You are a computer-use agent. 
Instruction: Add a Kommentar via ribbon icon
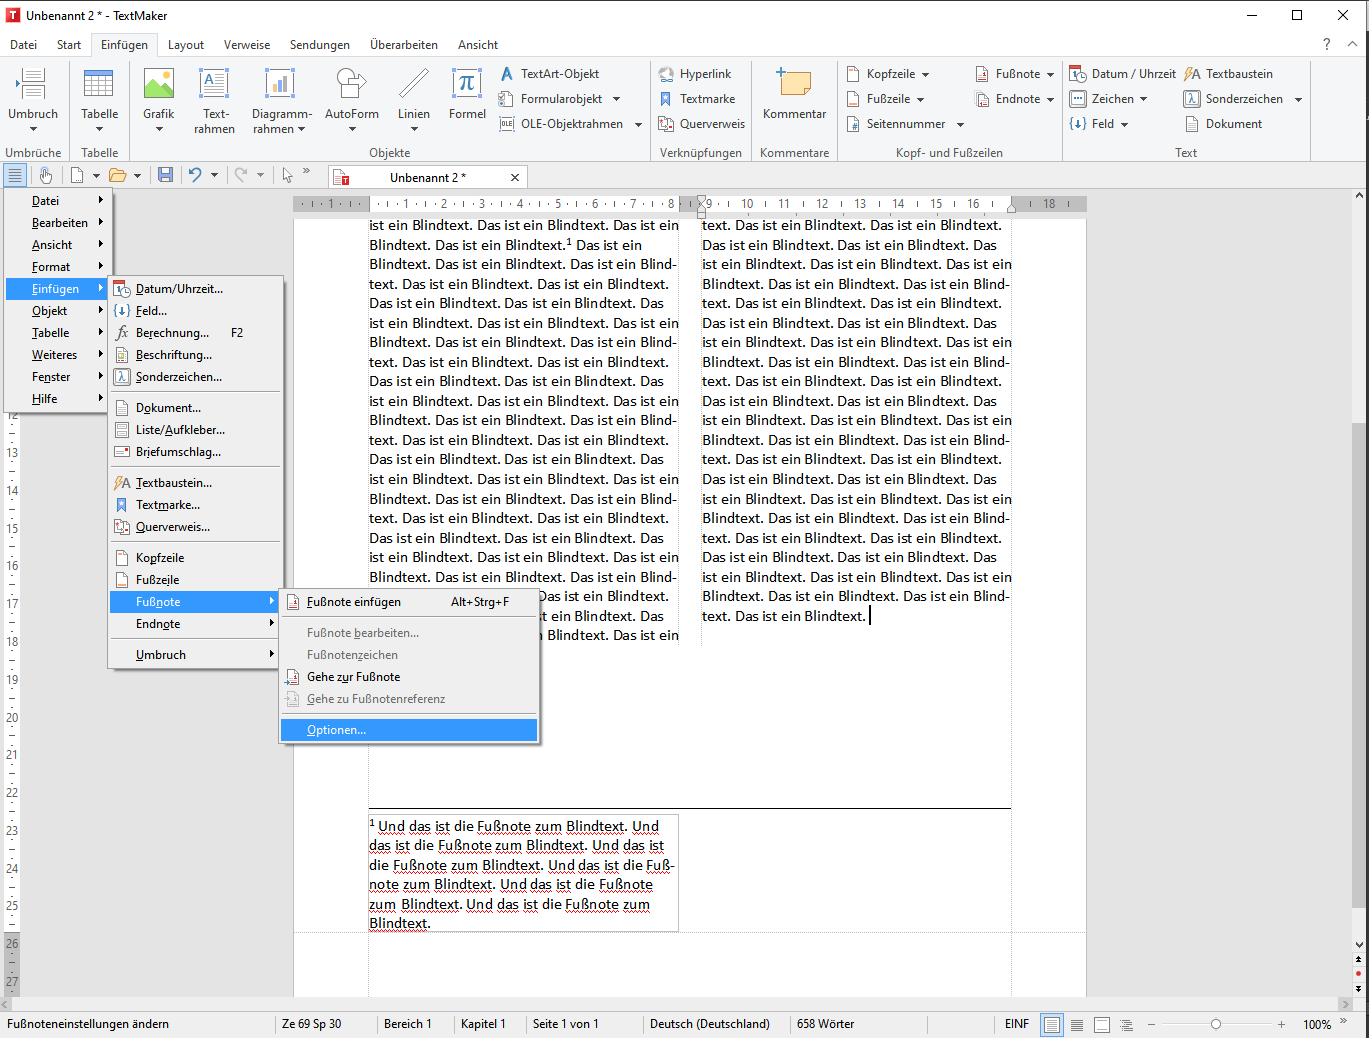[x=794, y=85]
